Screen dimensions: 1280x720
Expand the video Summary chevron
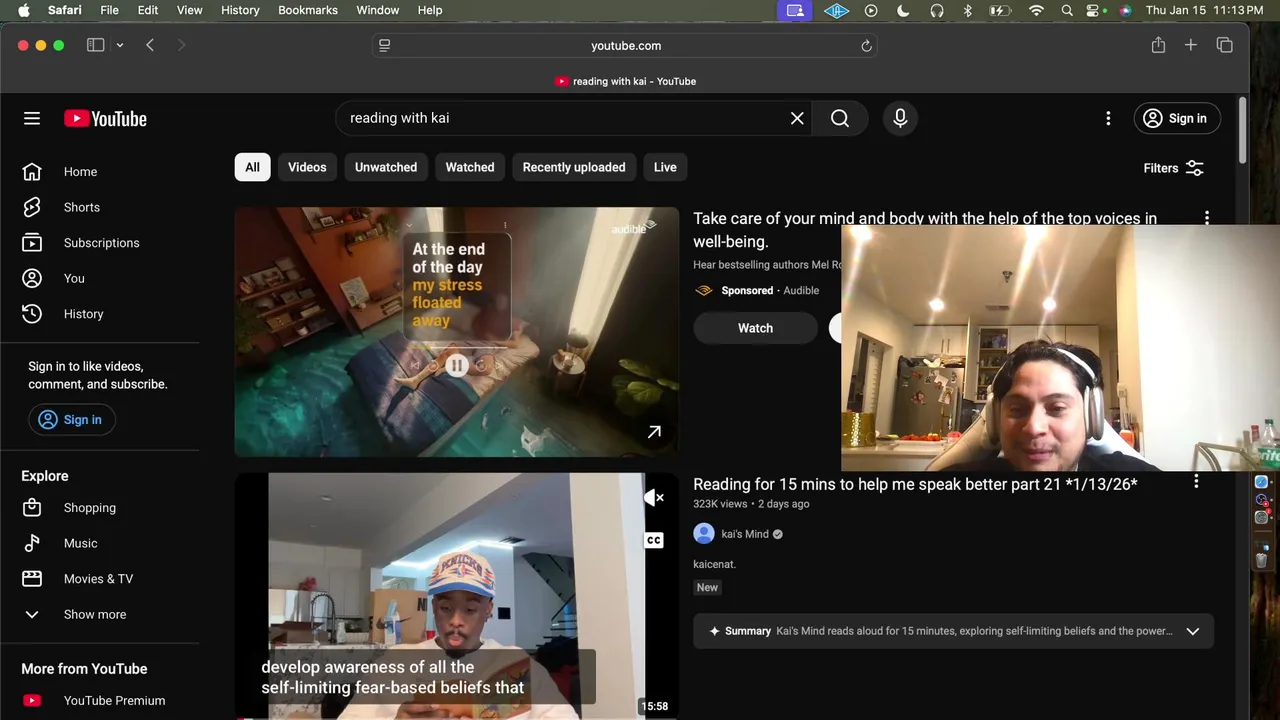[x=1192, y=631]
